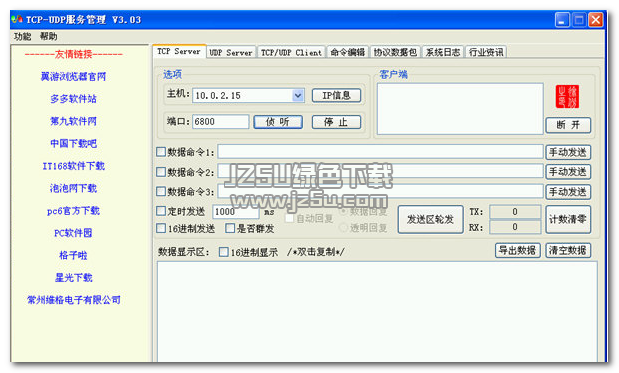Open the pc6官方下载 link
Screen dimensions: 619x373
pos(73,211)
